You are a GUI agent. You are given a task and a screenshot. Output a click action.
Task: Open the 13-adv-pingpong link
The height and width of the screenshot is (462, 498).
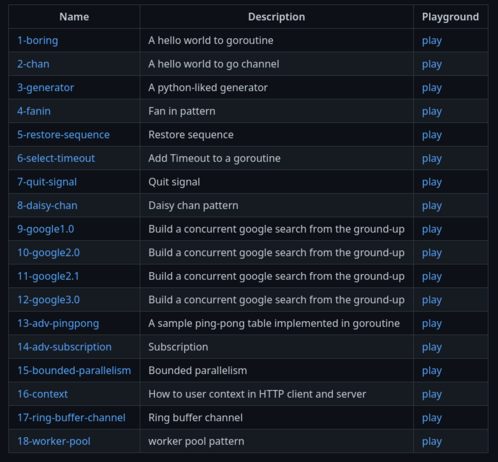pyautogui.click(x=58, y=323)
